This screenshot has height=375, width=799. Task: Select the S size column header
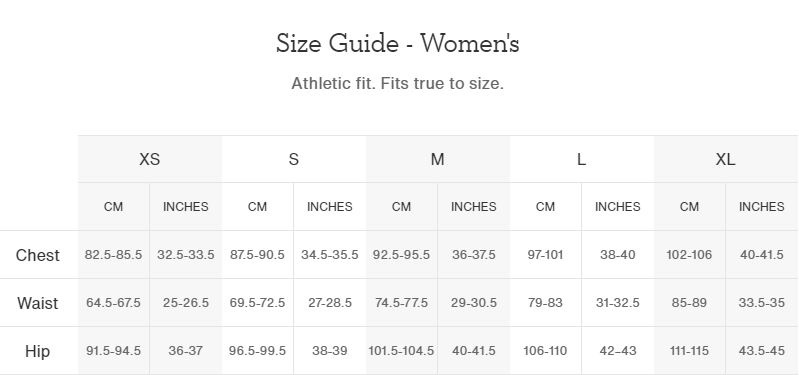(294, 159)
